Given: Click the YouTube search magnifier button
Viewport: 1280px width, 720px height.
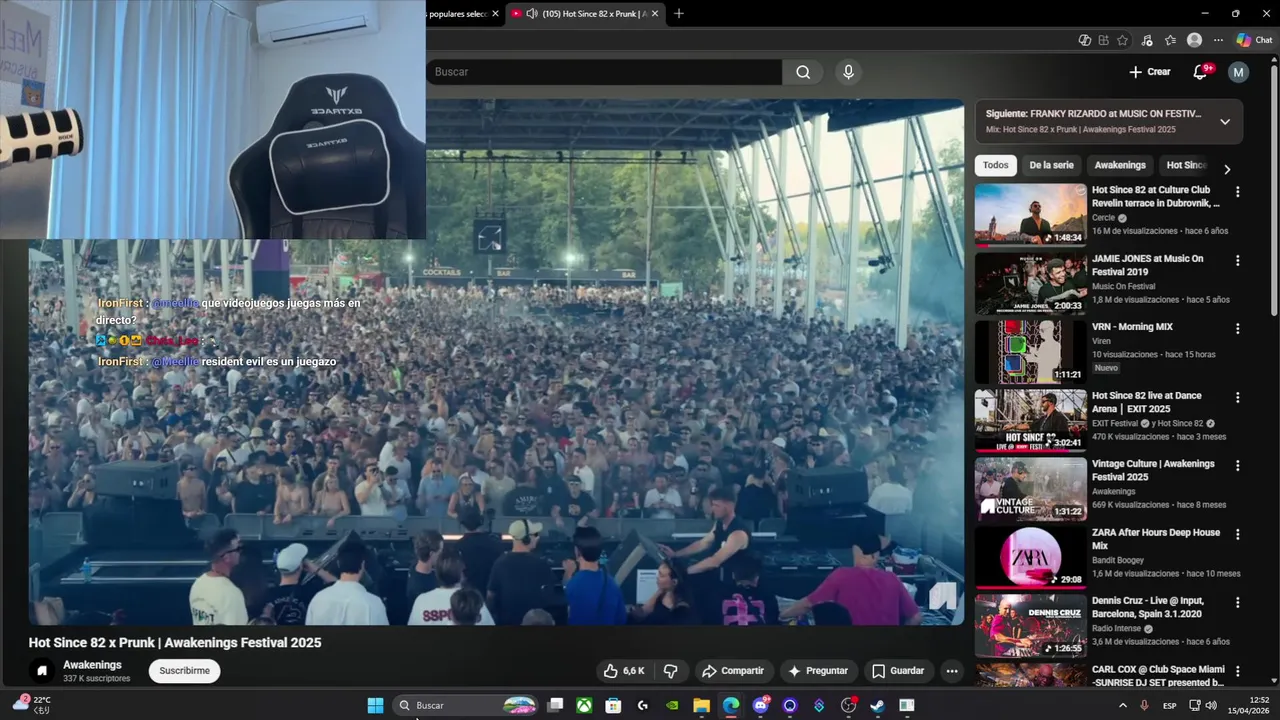Looking at the screenshot, I should click(x=803, y=72).
